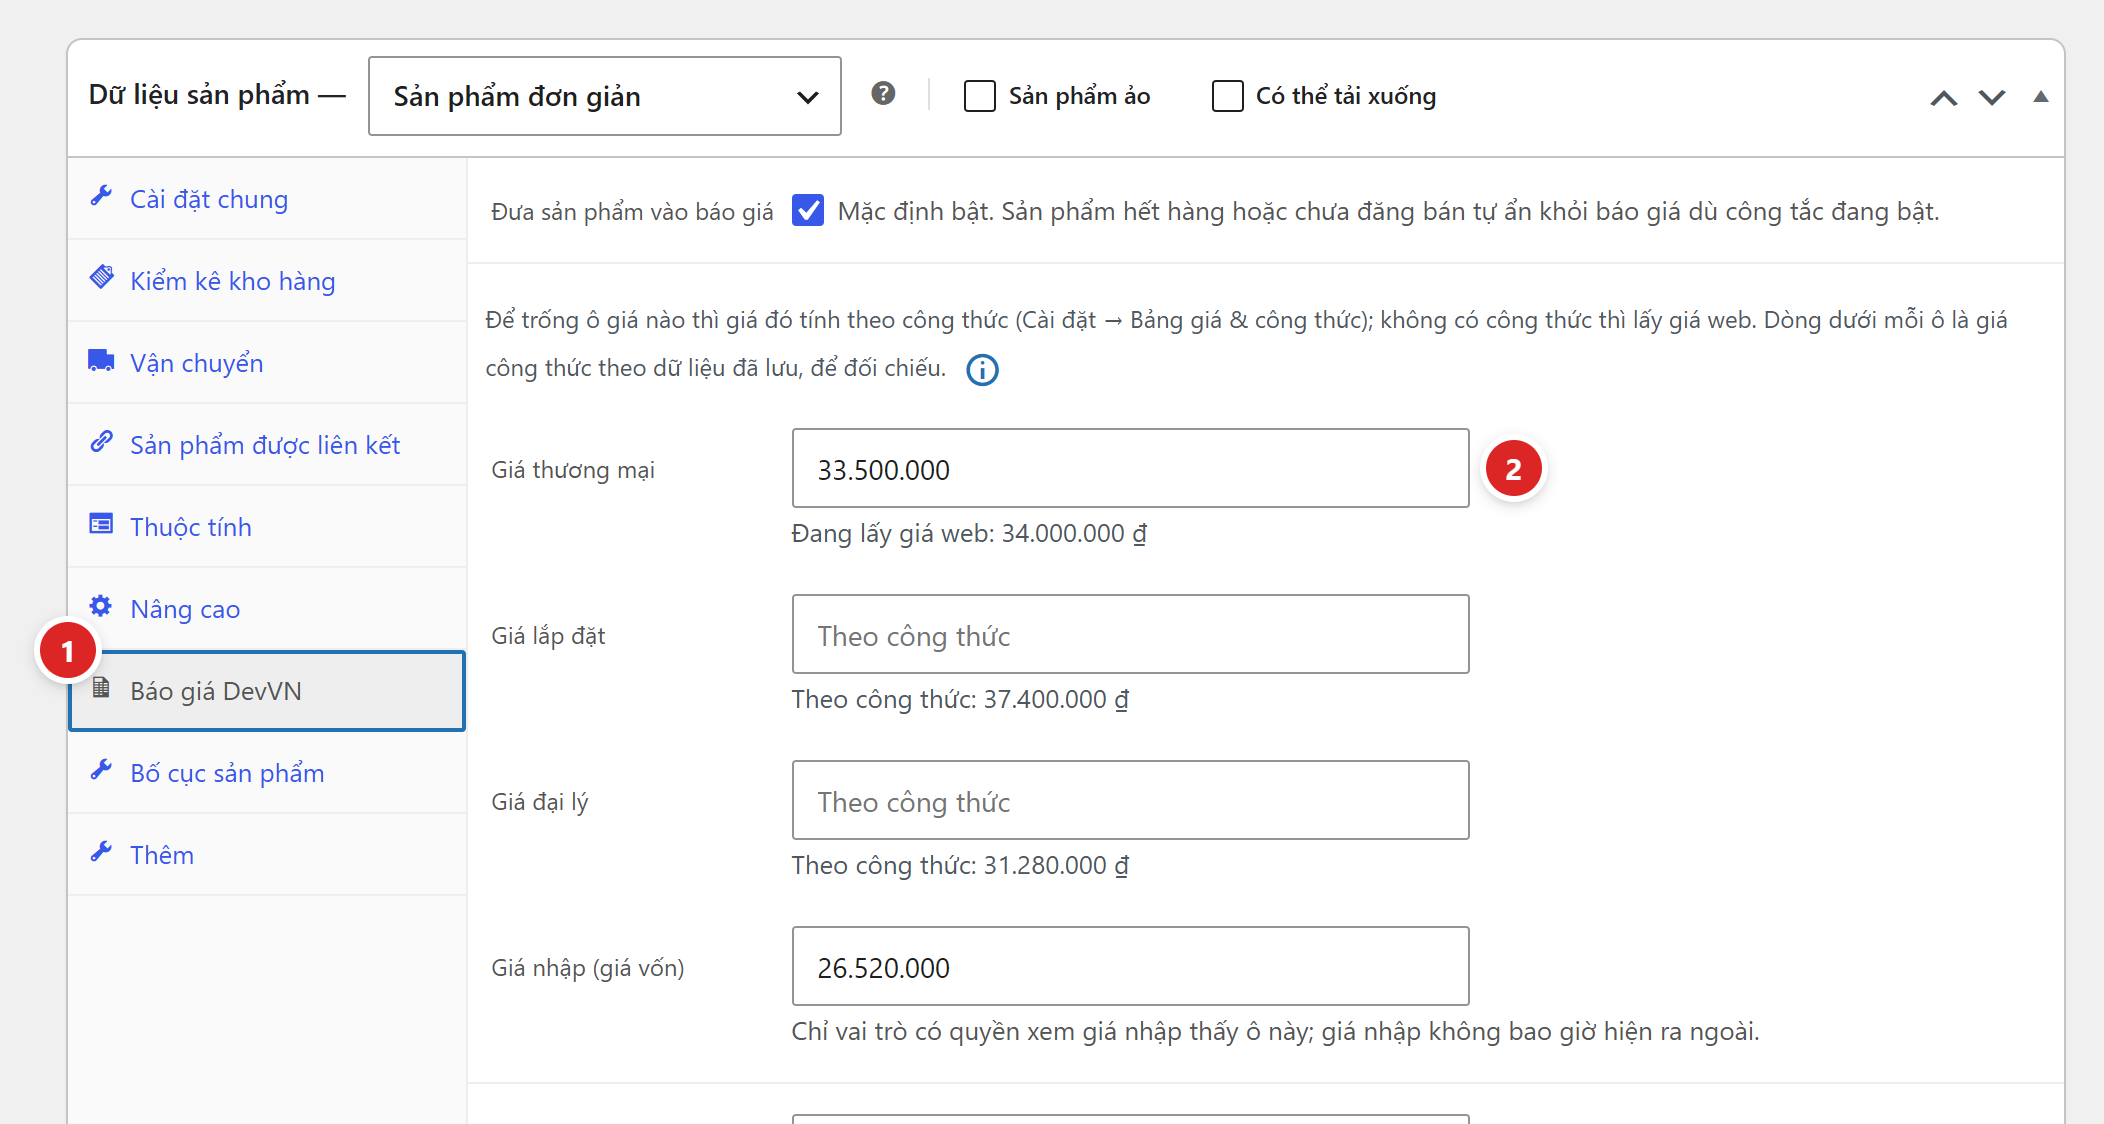Click the help question mark icon
The image size is (2104, 1124).
(x=883, y=94)
